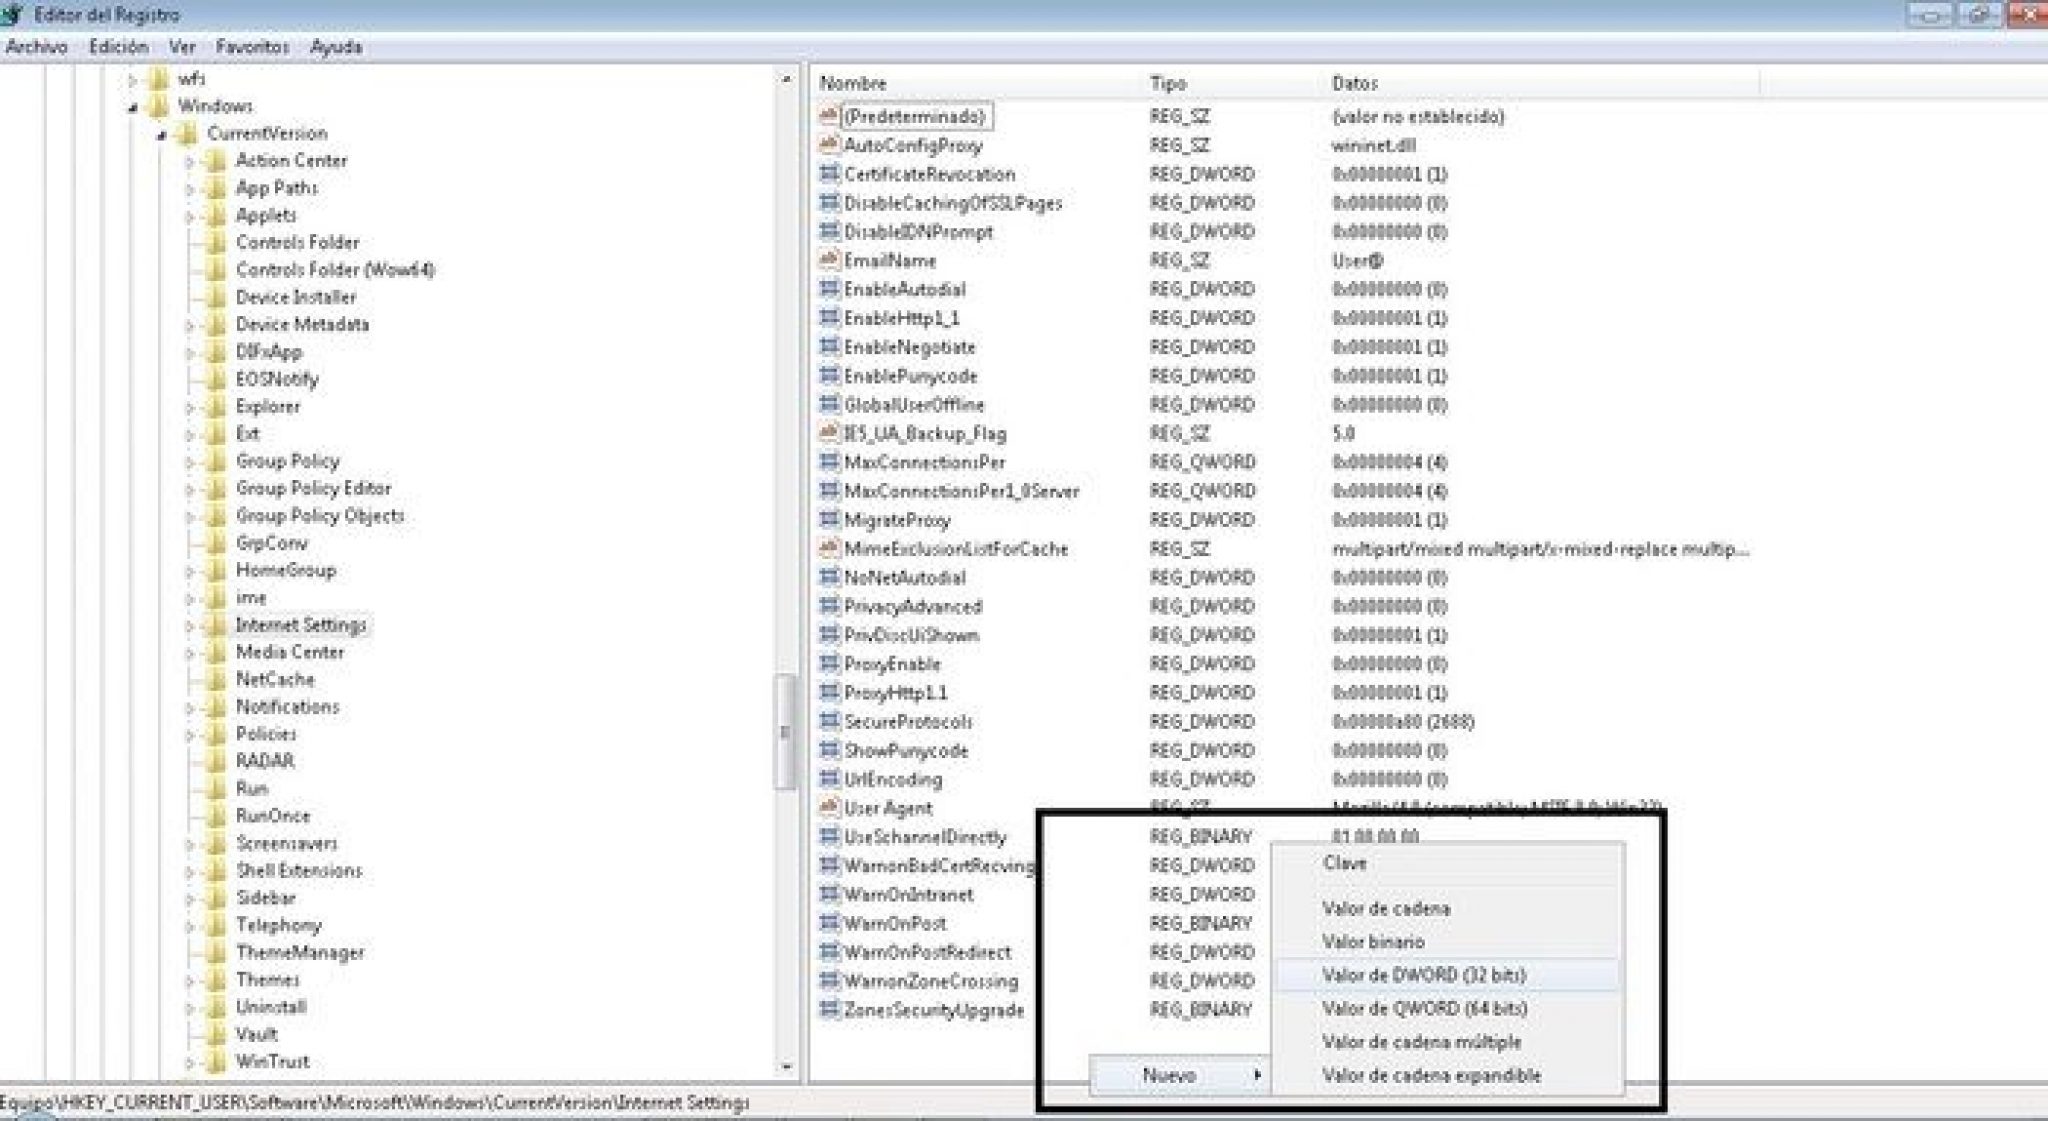This screenshot has height=1121, width=2048.
Task: Select Valor de cadena from submenu
Action: (x=1385, y=908)
